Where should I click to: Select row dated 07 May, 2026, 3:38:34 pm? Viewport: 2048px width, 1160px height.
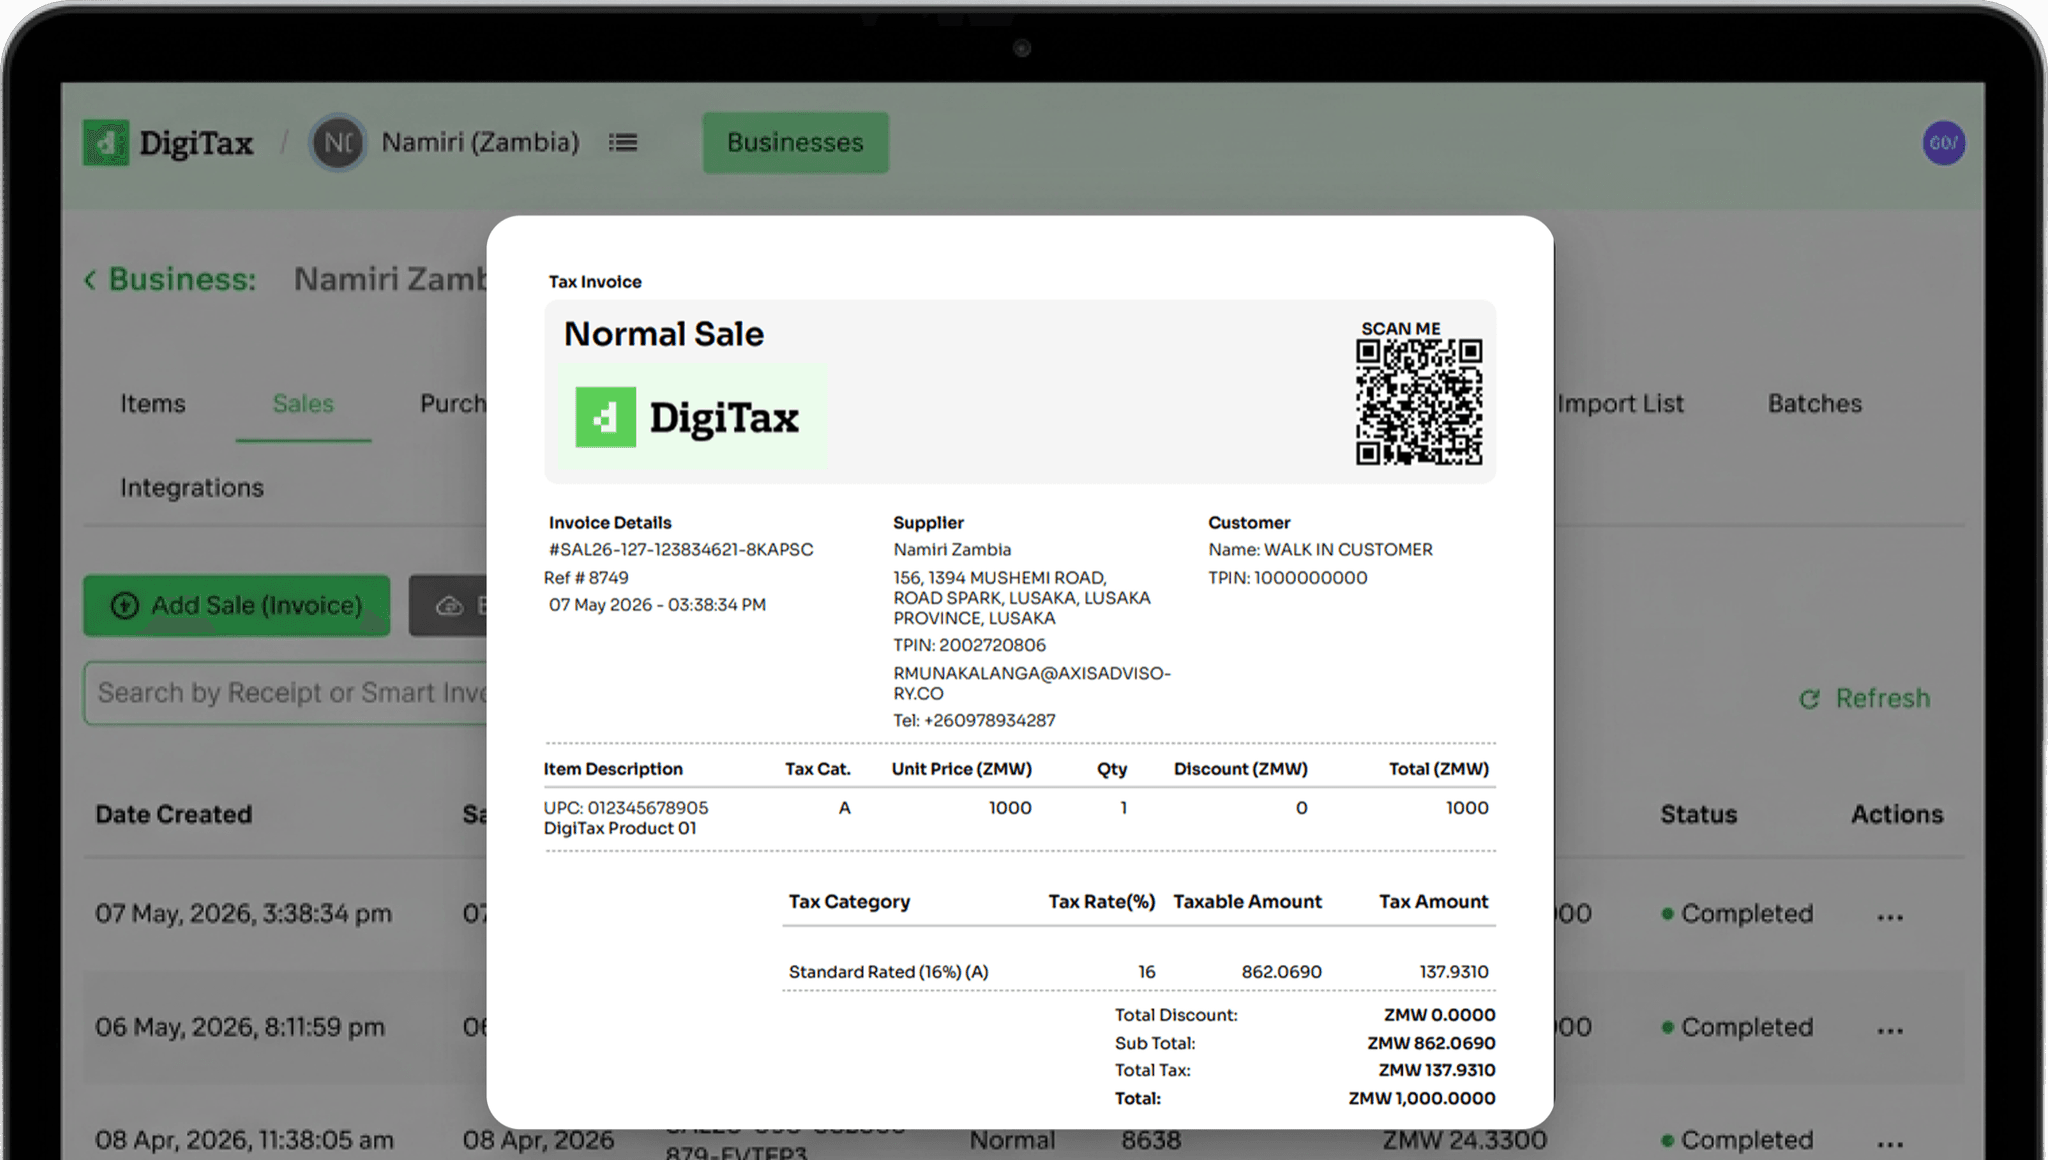pyautogui.click(x=243, y=914)
